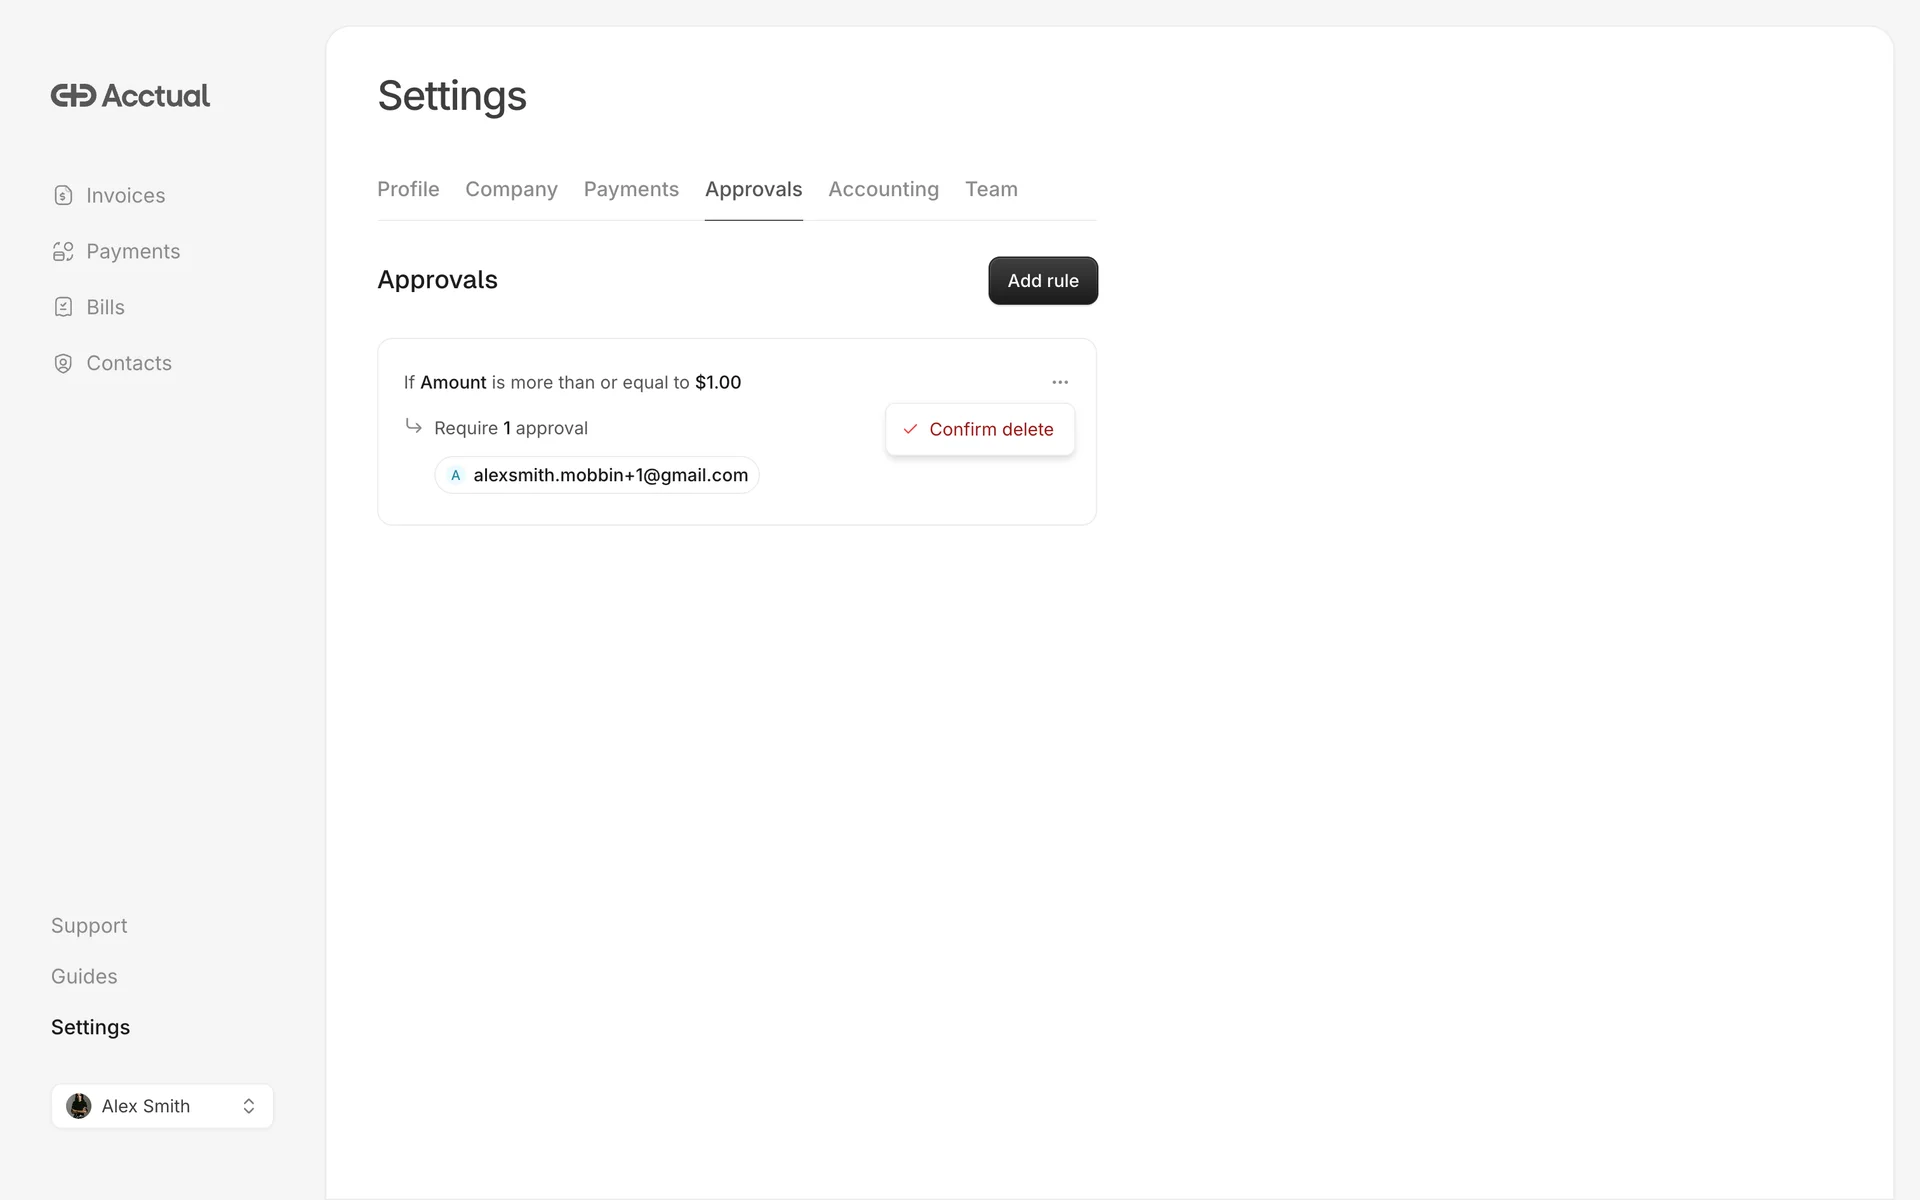
Task: Open the Support link
Action: (x=89, y=926)
